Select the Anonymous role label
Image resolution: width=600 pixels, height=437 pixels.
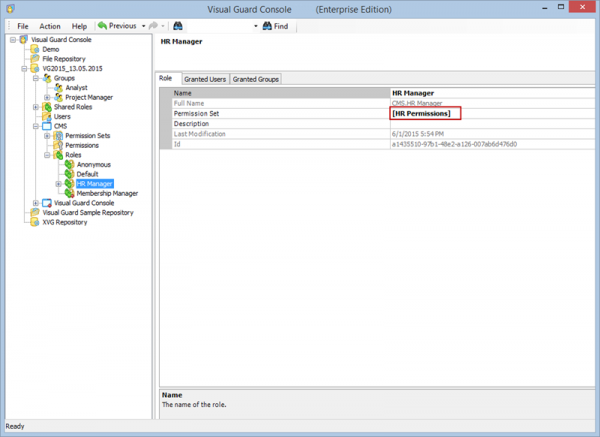click(x=94, y=165)
